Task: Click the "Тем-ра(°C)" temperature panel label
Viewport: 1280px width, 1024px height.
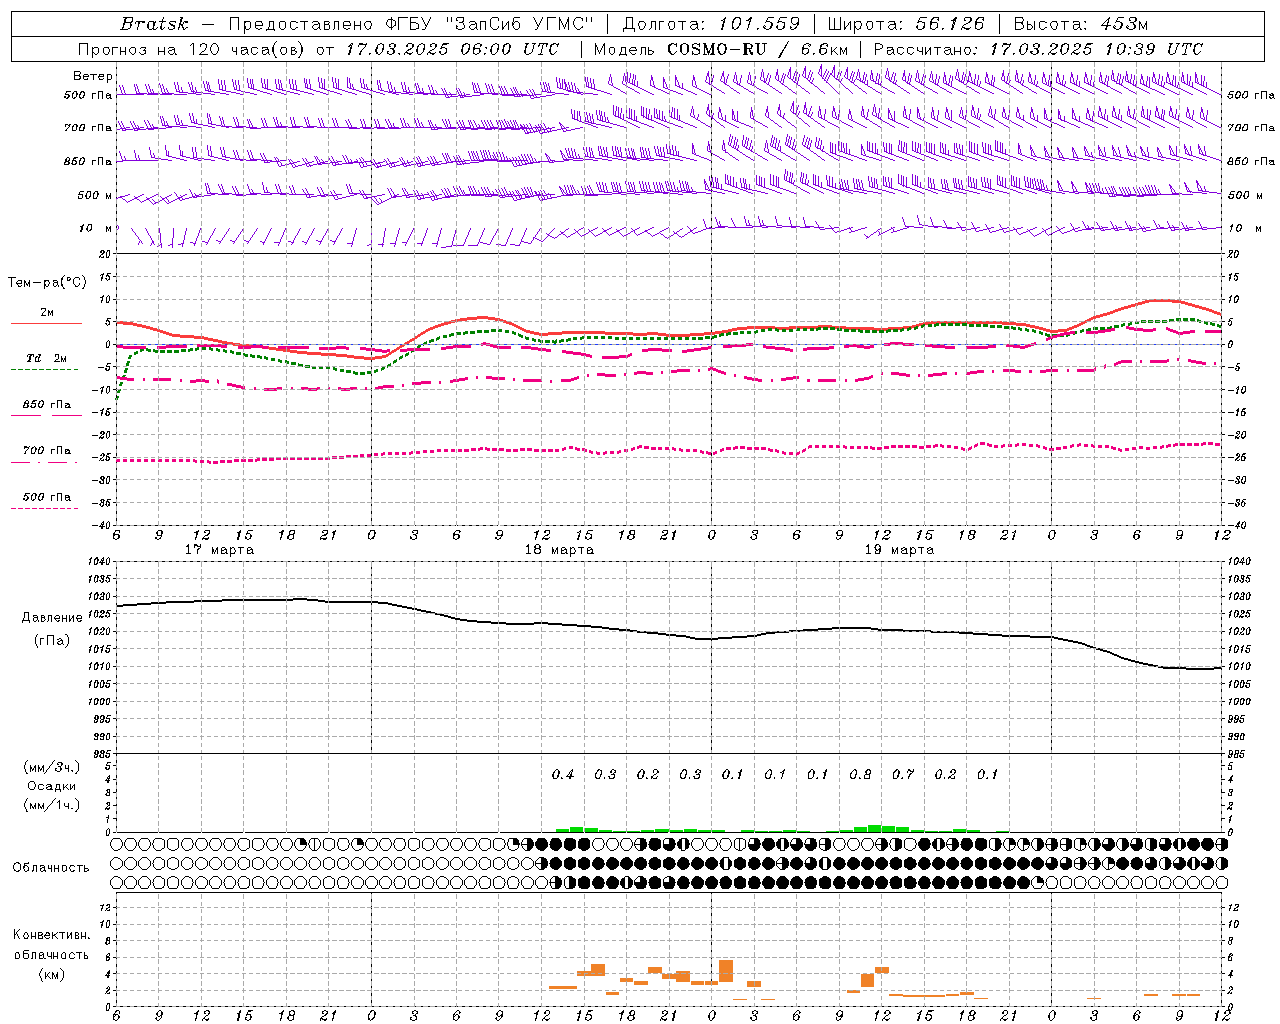Action: [47, 283]
